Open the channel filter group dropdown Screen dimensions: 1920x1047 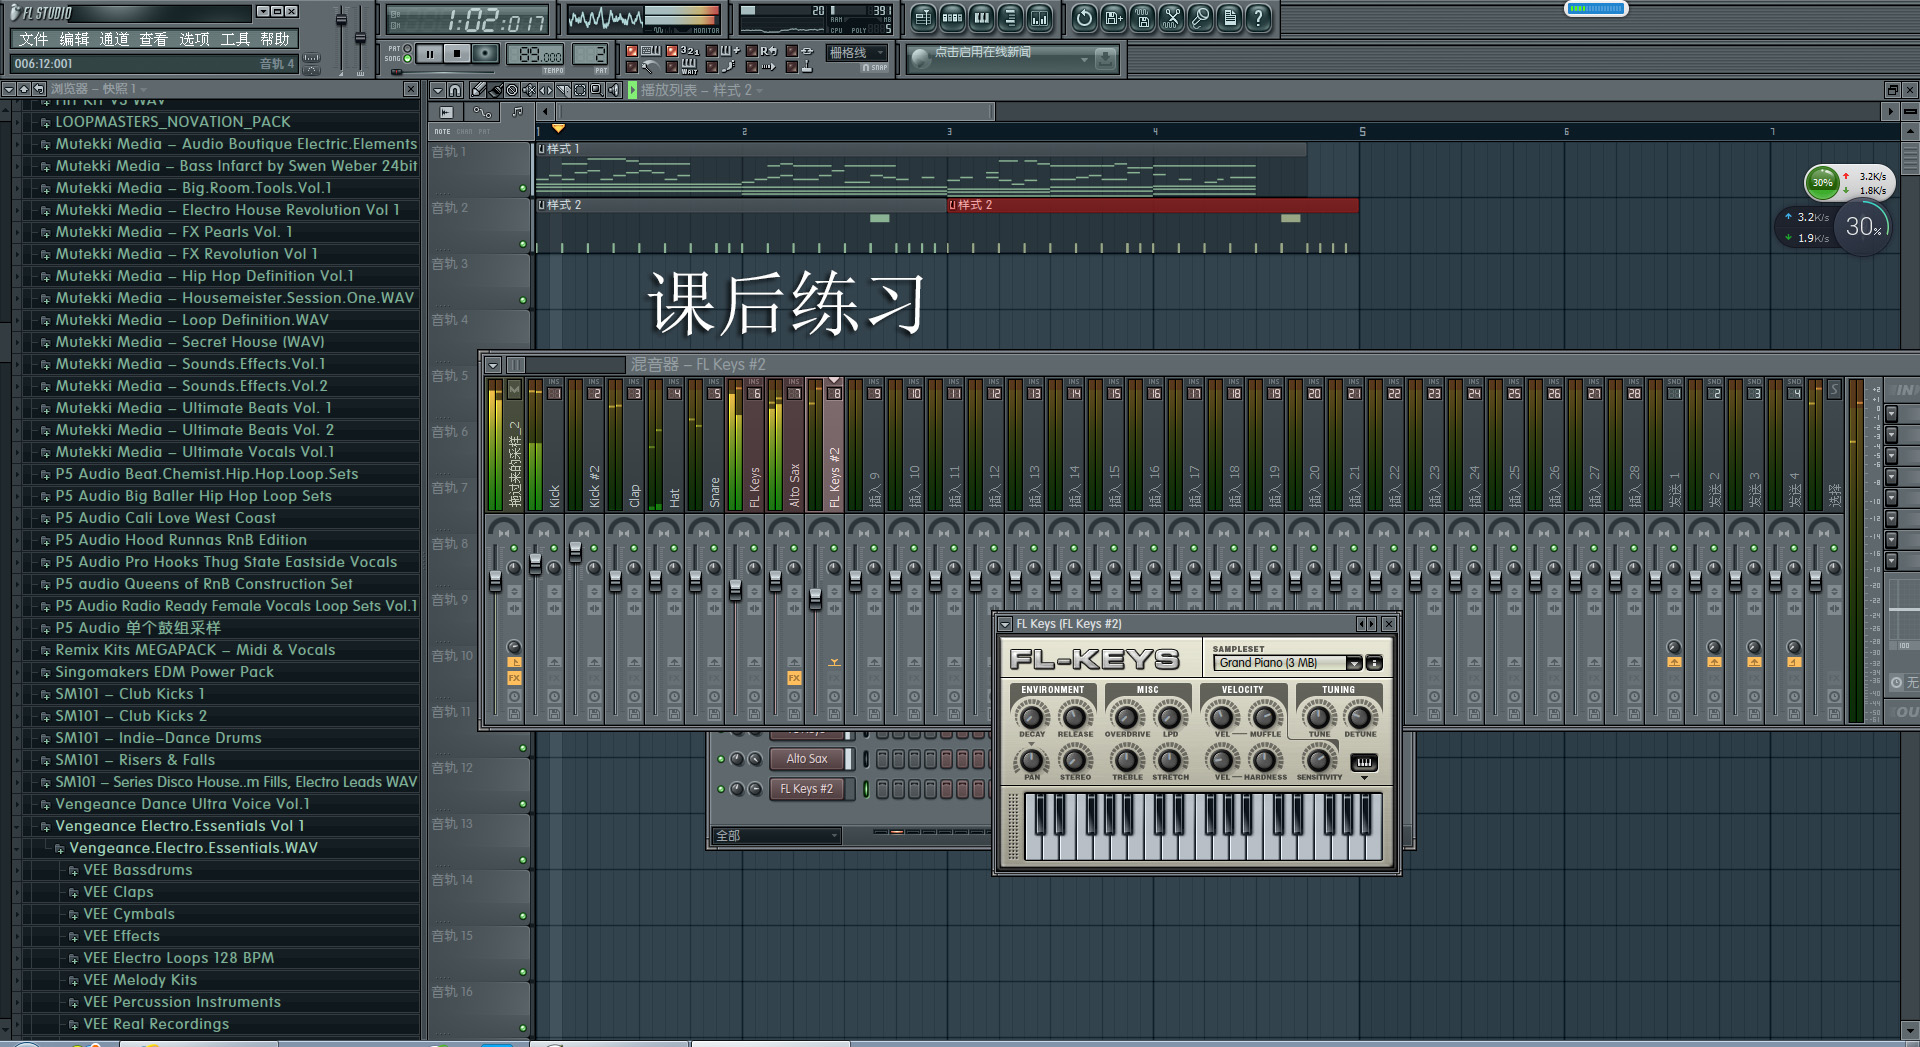click(x=776, y=835)
